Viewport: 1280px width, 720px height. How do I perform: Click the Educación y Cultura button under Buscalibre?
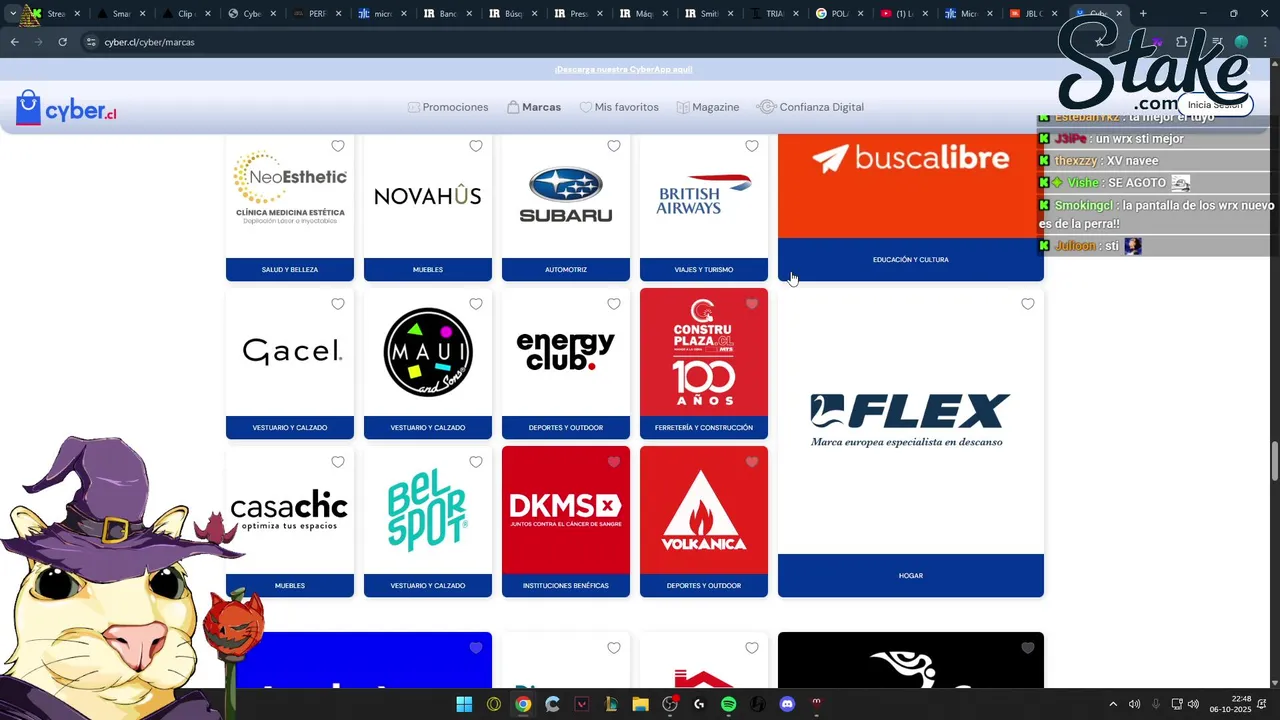911,260
